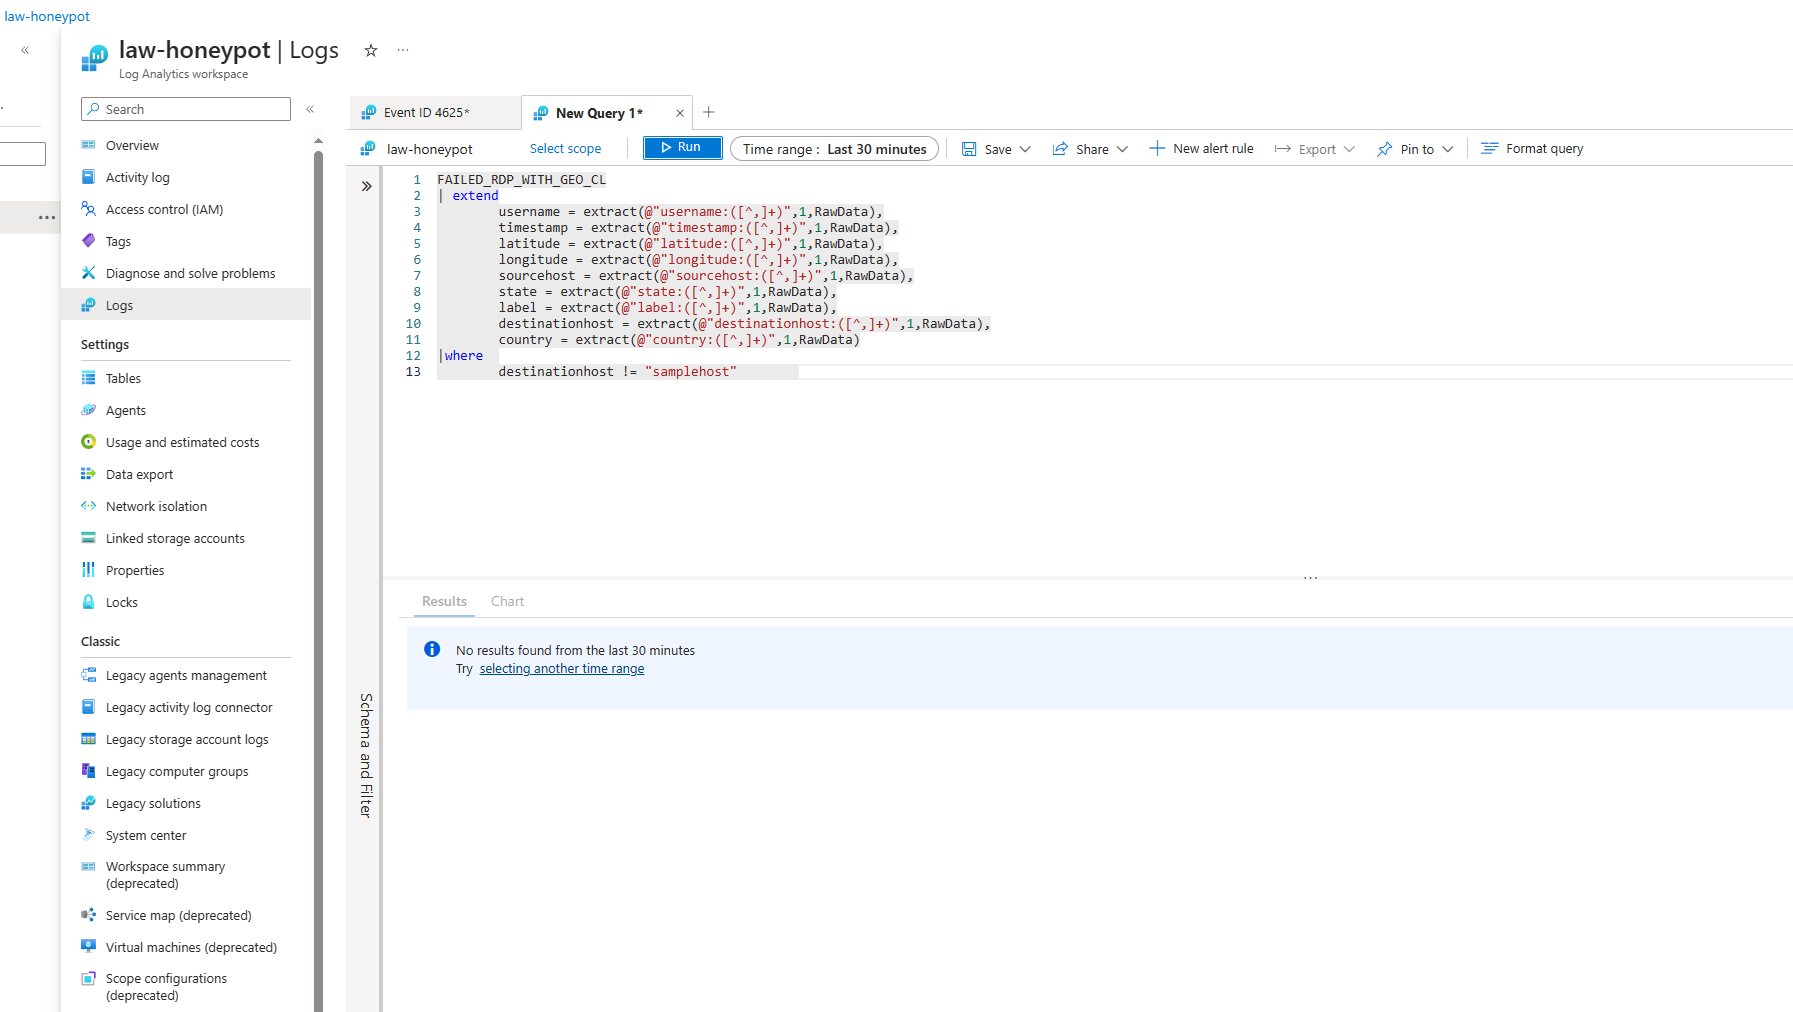Click the Format query button label
Image resolution: width=1793 pixels, height=1012 pixels.
pyautogui.click(x=1545, y=148)
